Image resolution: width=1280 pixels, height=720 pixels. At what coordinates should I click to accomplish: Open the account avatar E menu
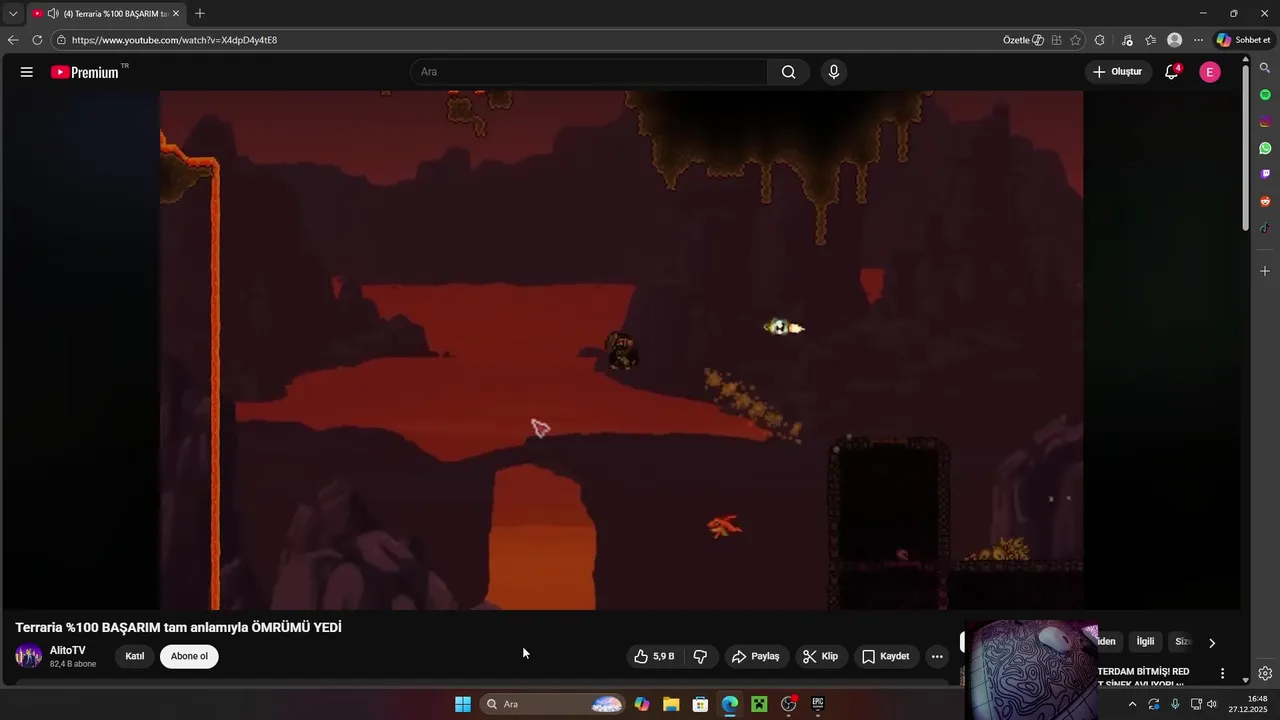pos(1210,72)
